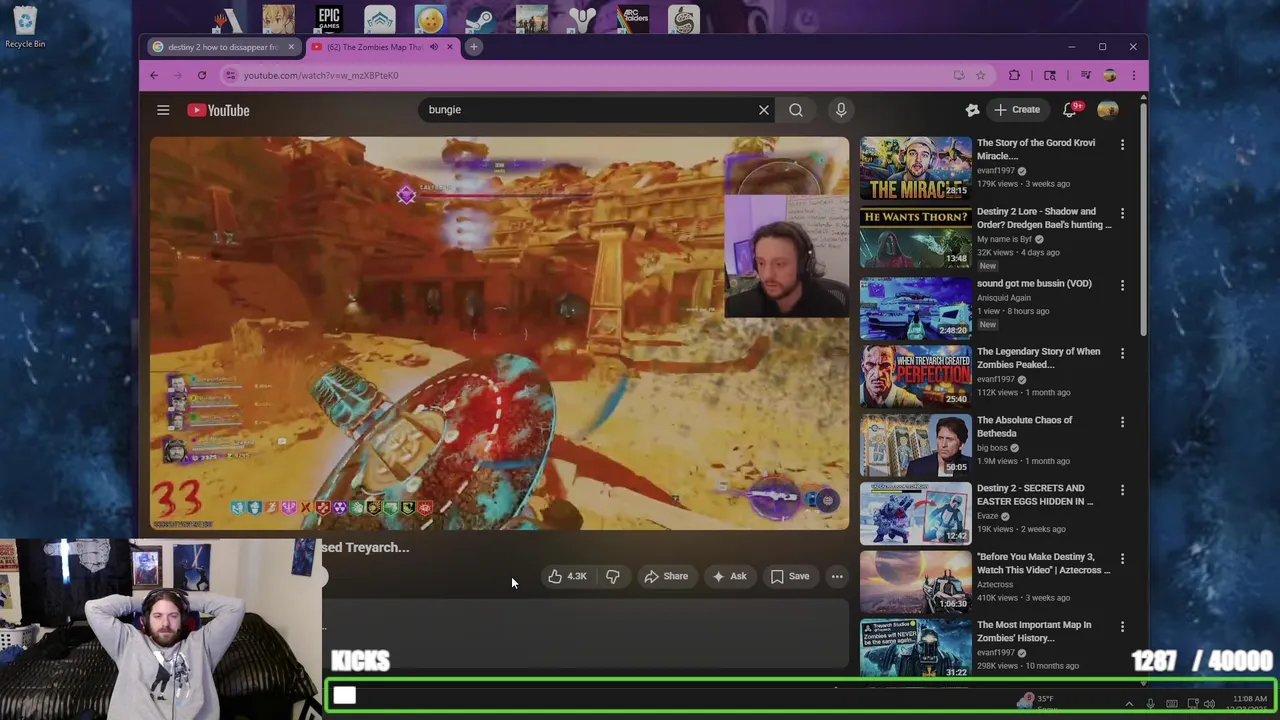This screenshot has height=720, width=1280.
Task: Open 'The Story of the Gorod Krovi Miracle' thumbnail
Action: 915,168
